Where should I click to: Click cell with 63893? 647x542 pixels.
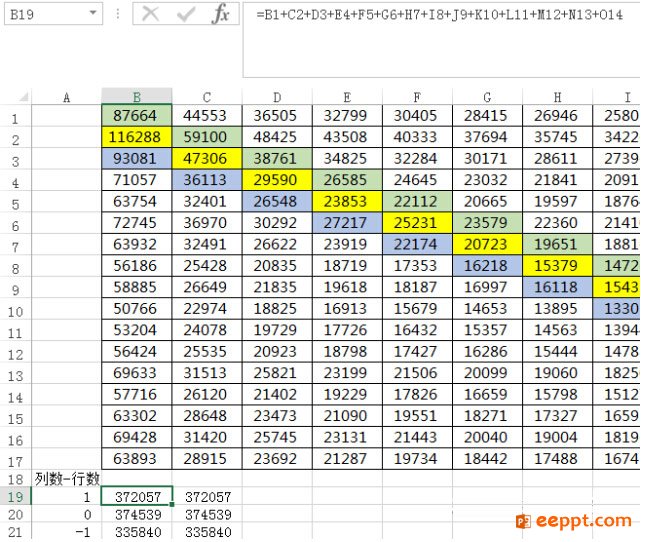pyautogui.click(x=137, y=459)
